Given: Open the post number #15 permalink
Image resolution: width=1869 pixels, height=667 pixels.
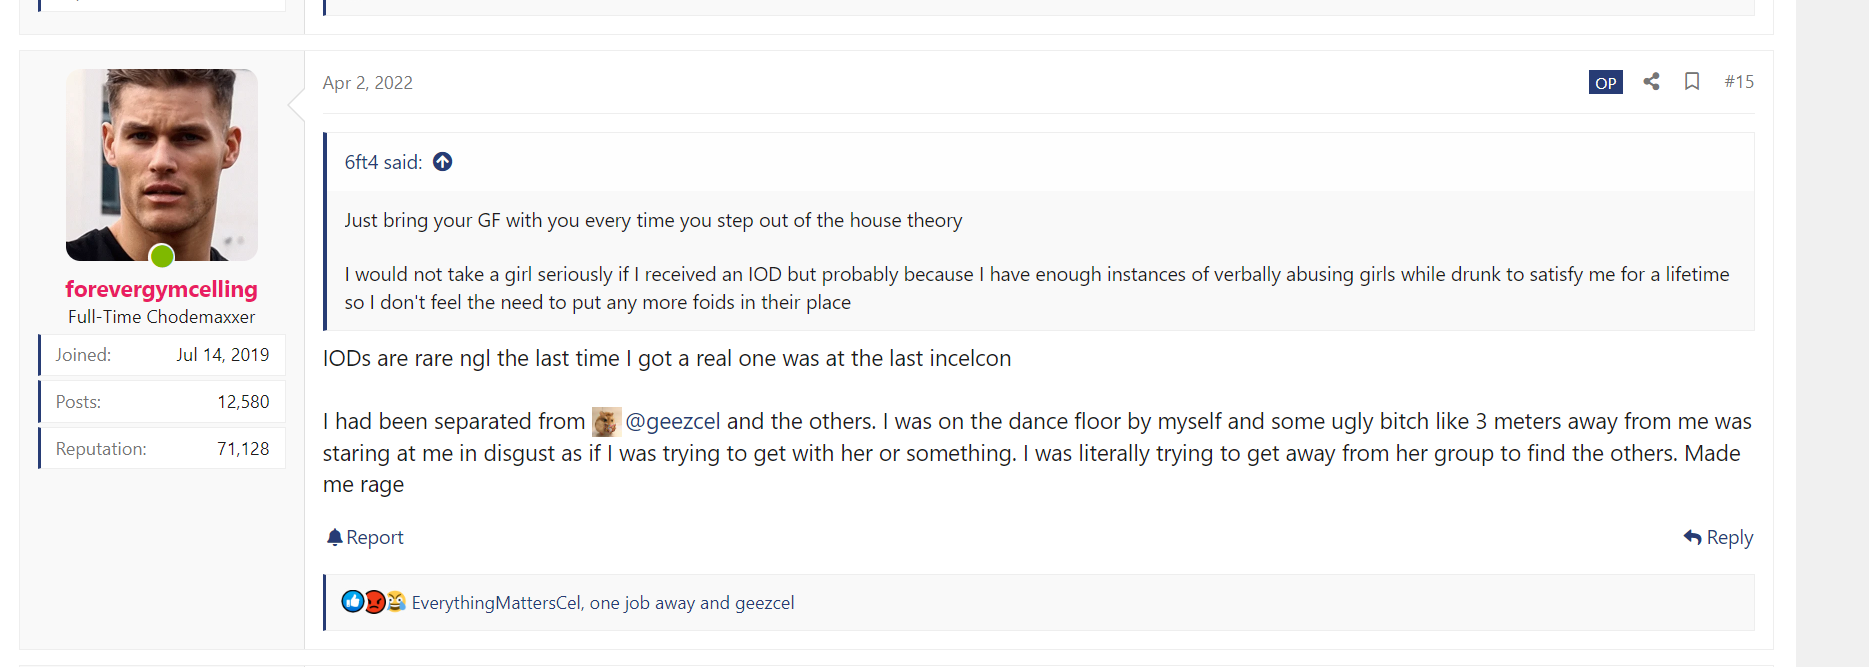Looking at the screenshot, I should [x=1739, y=82].
